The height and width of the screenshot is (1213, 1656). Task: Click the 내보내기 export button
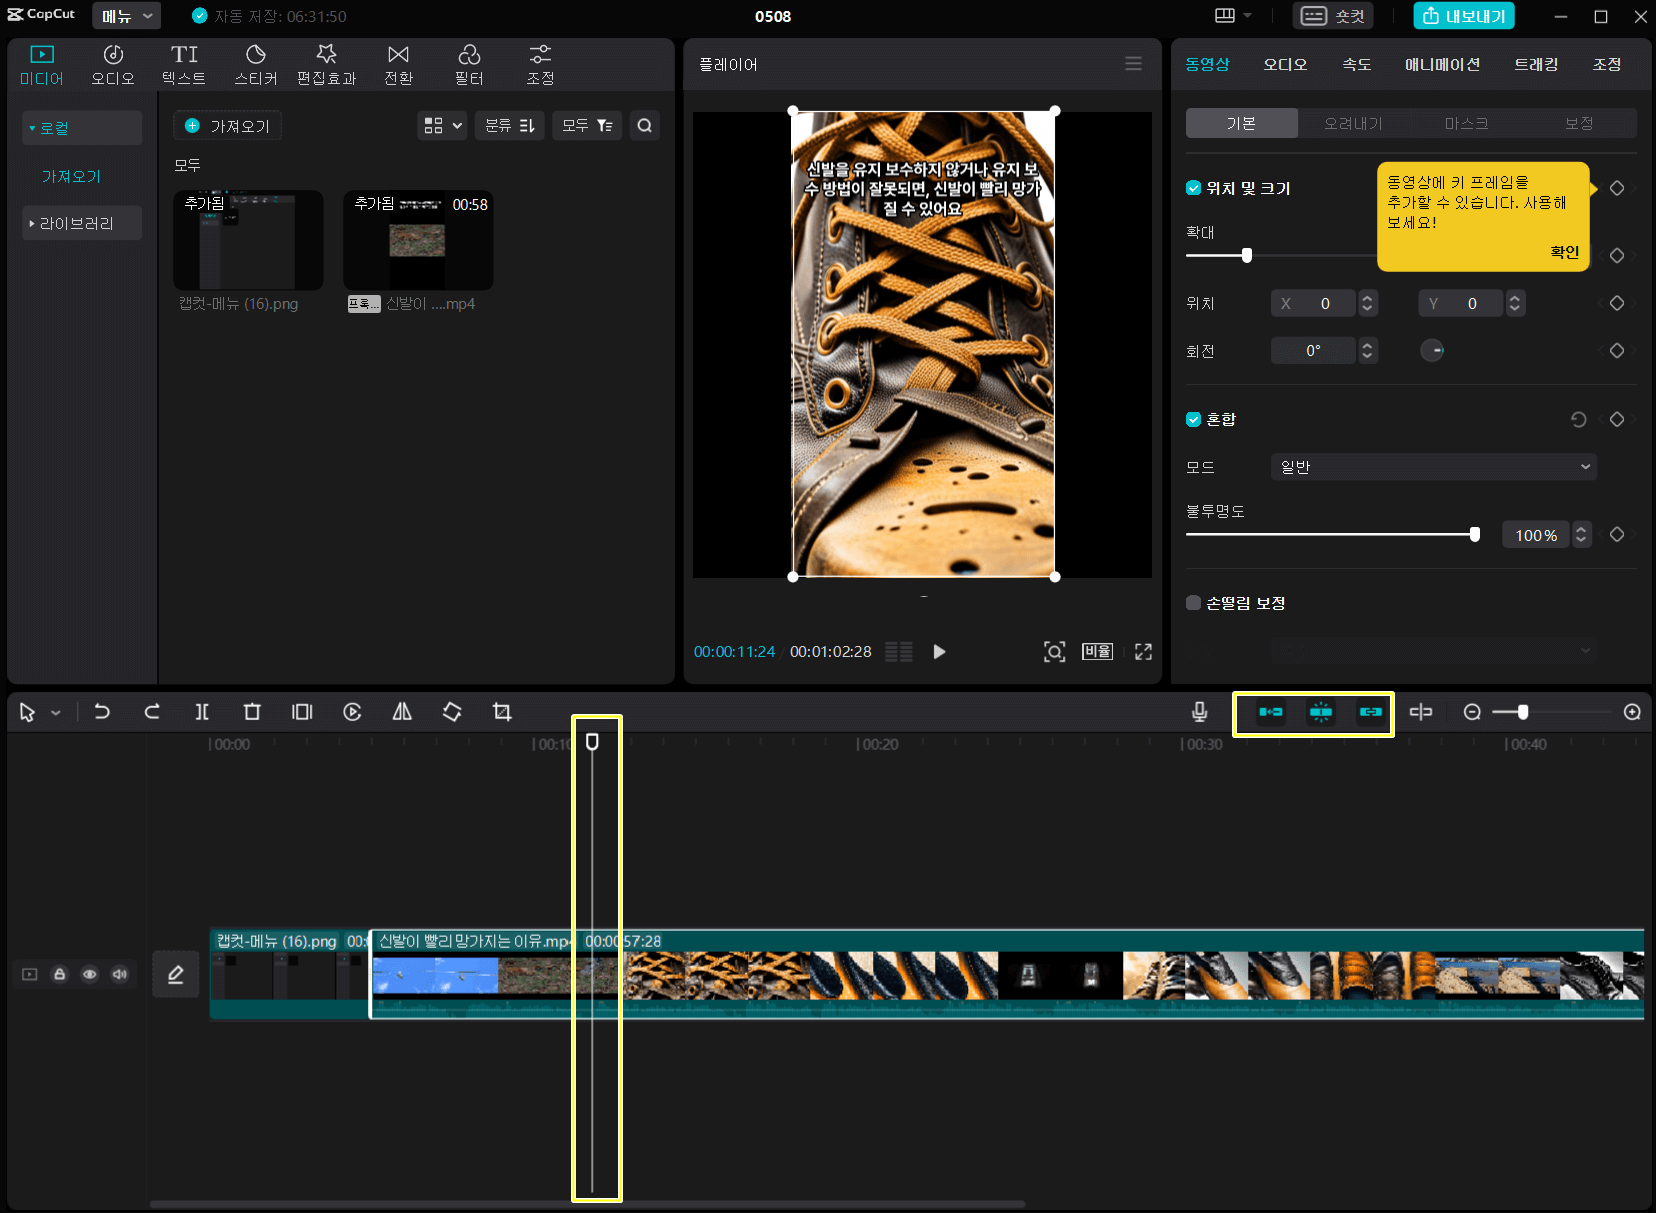1464,16
